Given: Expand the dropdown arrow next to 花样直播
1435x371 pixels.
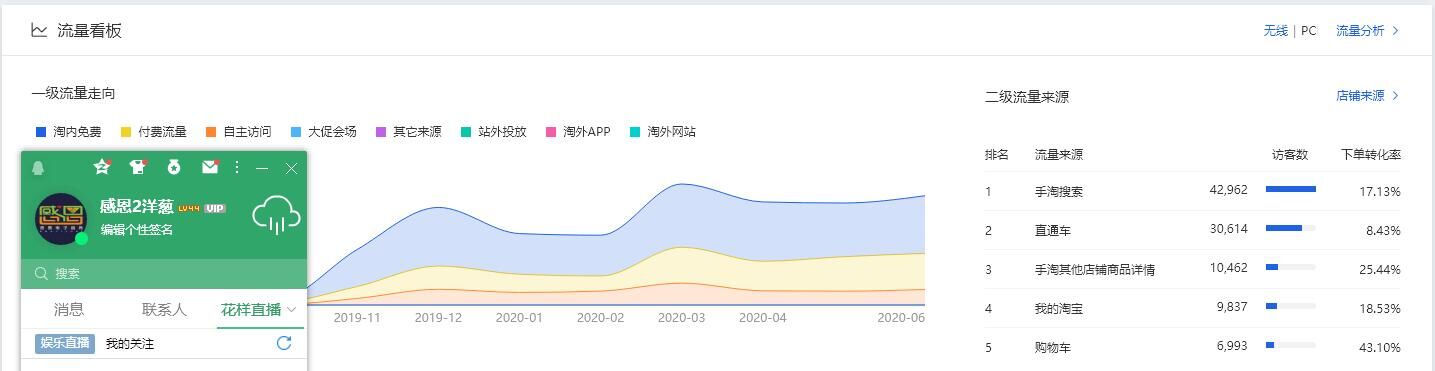Looking at the screenshot, I should (x=292, y=310).
